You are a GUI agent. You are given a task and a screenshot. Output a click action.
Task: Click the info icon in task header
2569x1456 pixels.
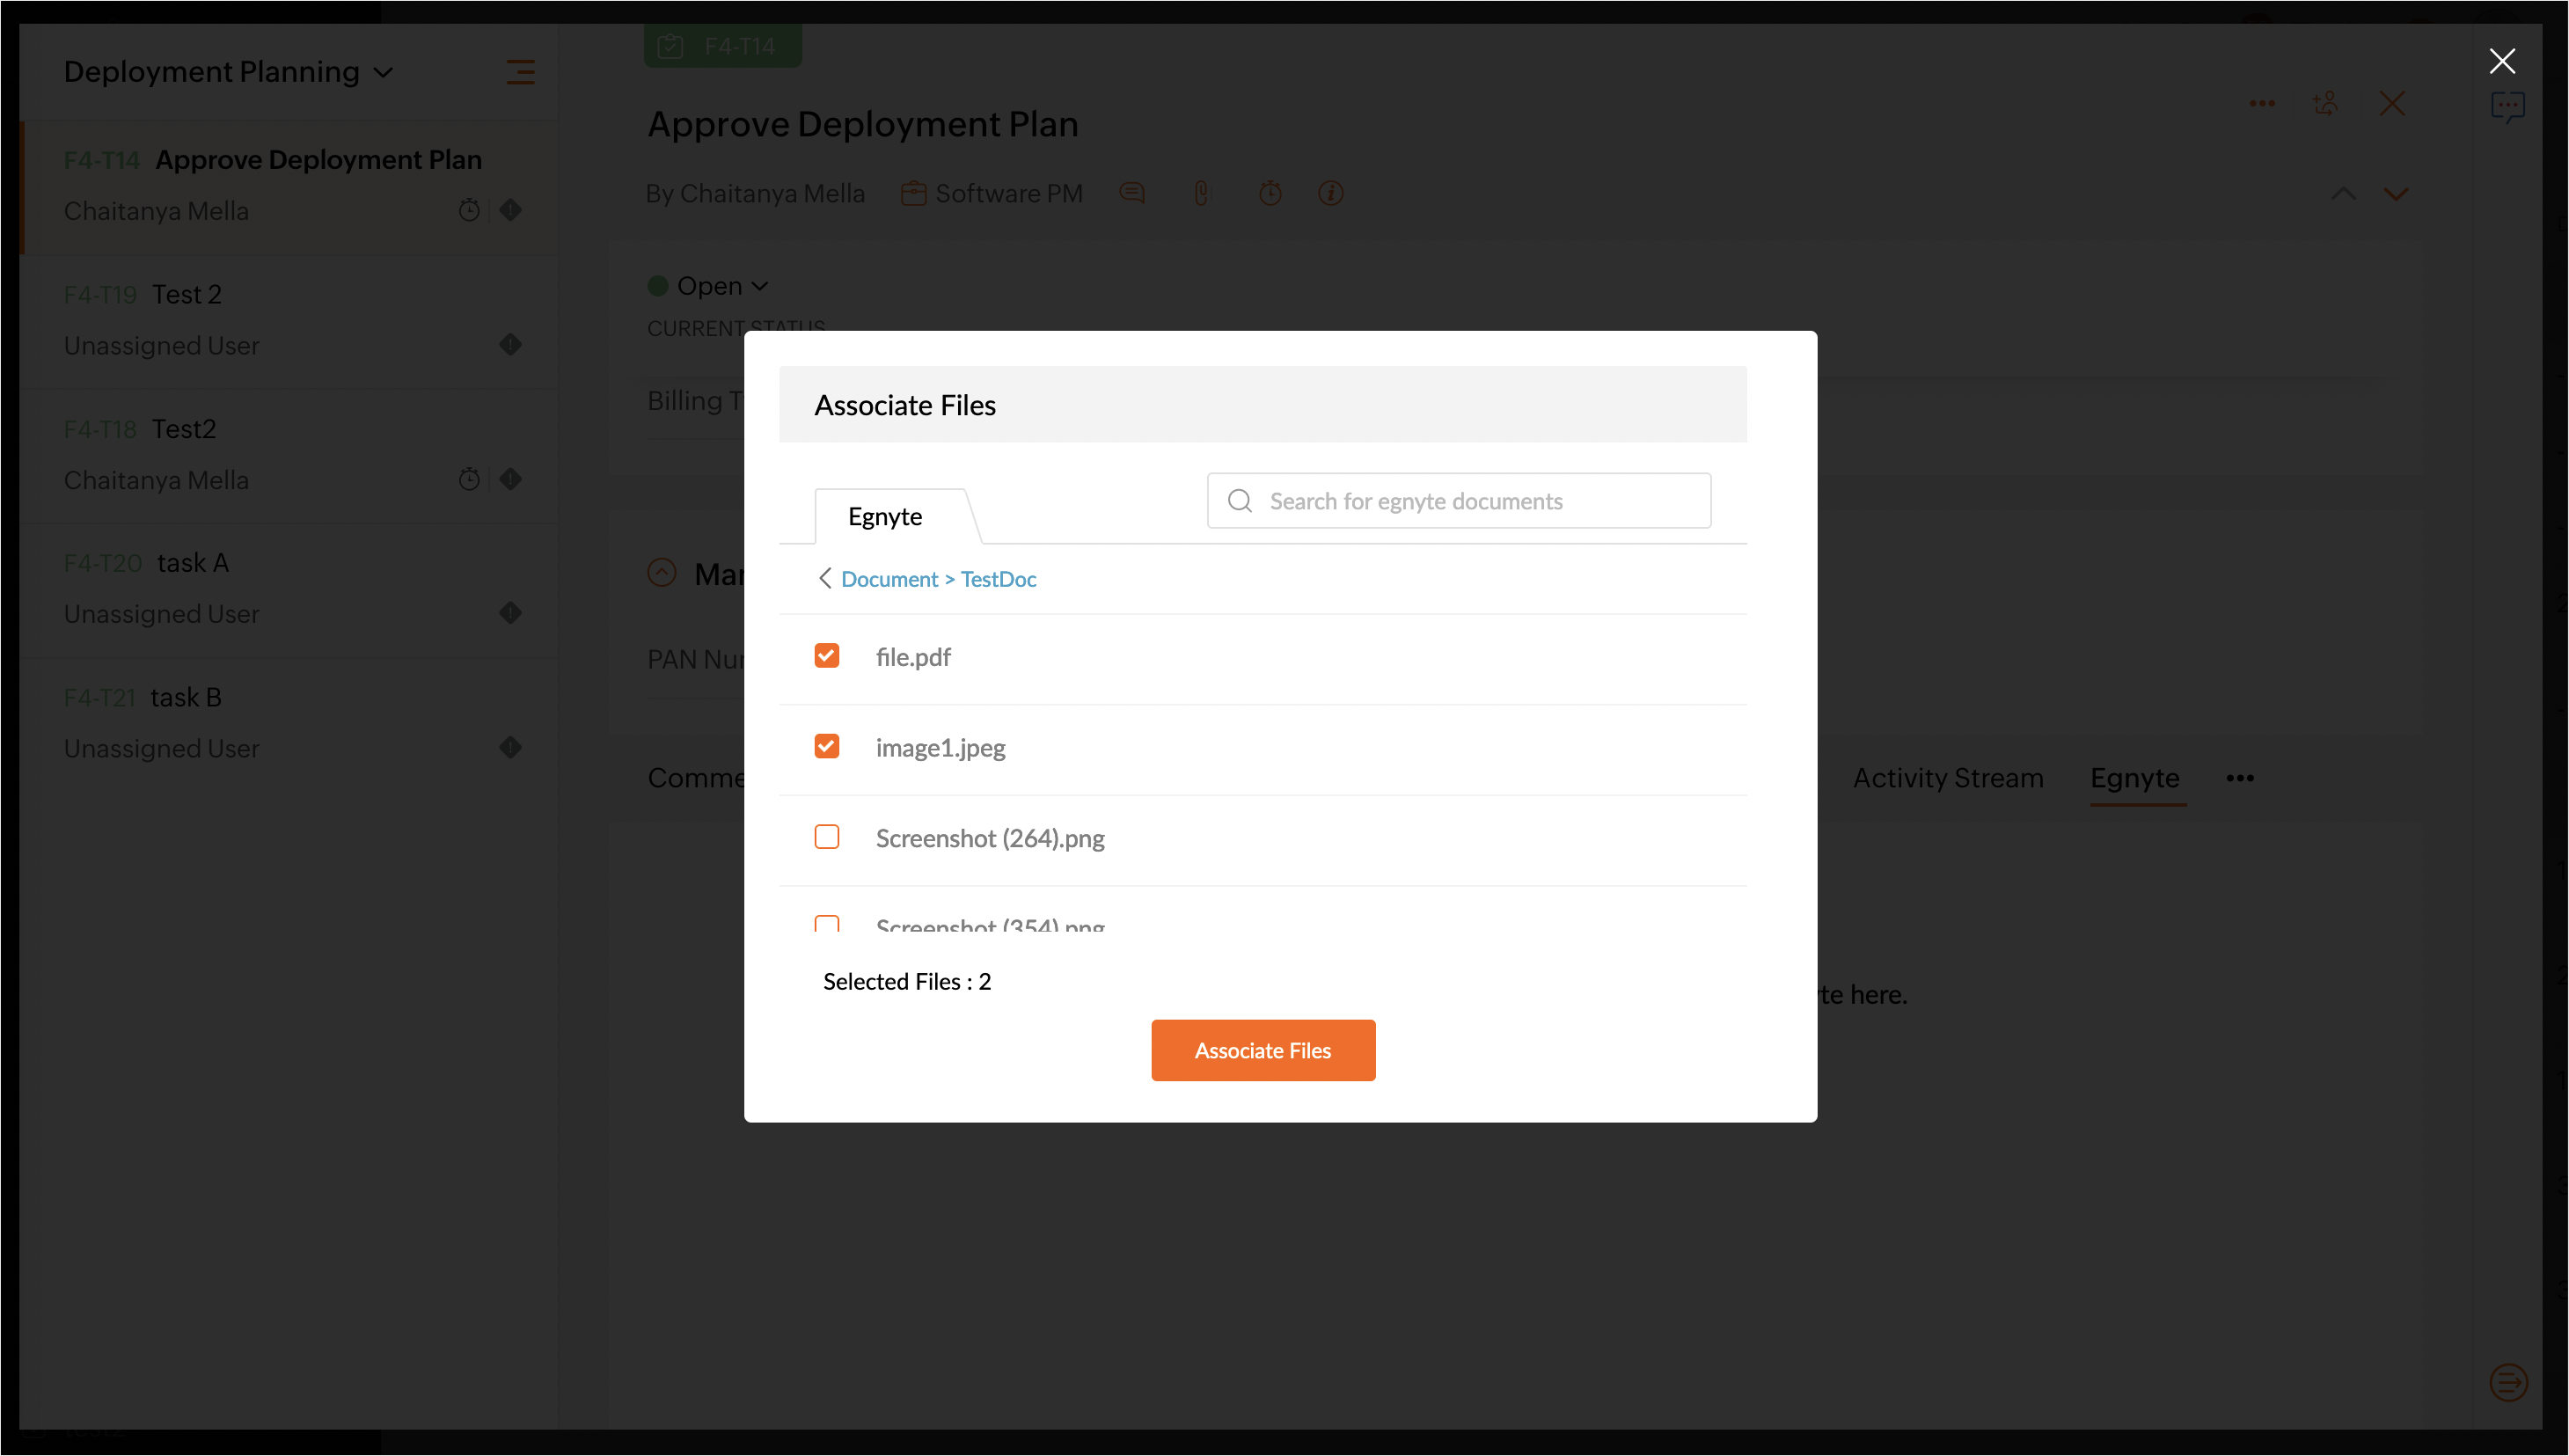1330,193
